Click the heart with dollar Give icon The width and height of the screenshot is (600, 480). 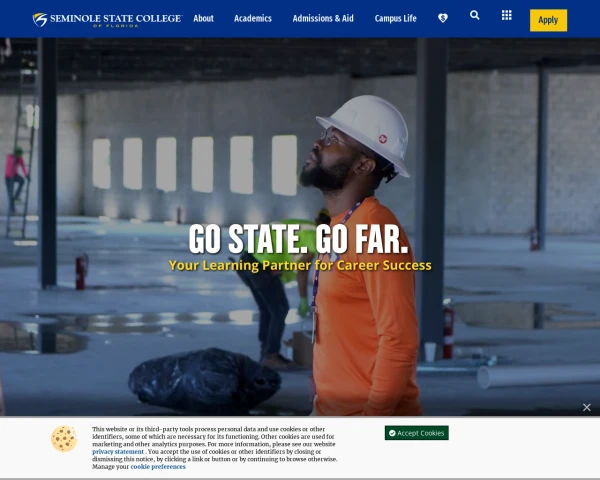[x=443, y=18]
